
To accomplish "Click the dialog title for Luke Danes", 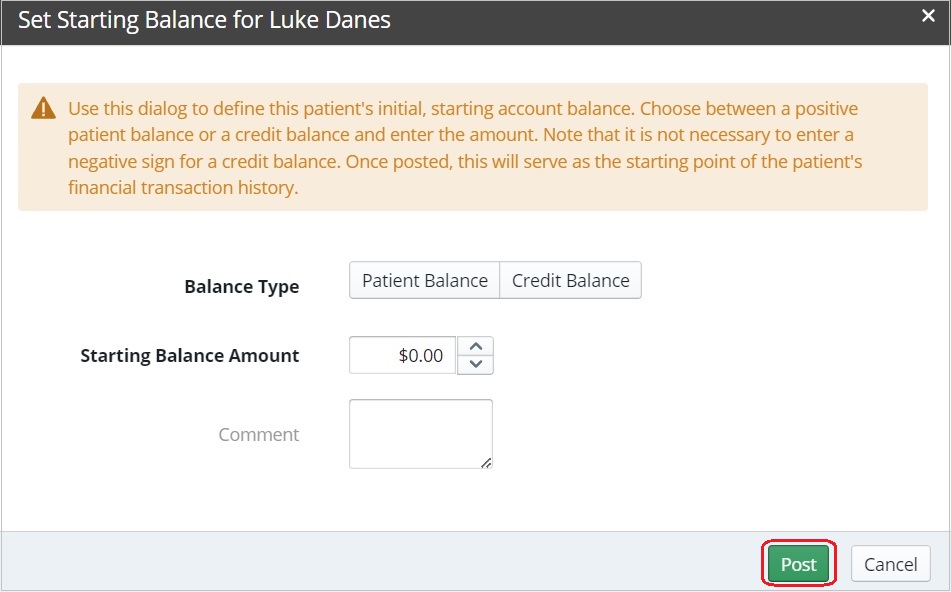I will click(x=204, y=19).
